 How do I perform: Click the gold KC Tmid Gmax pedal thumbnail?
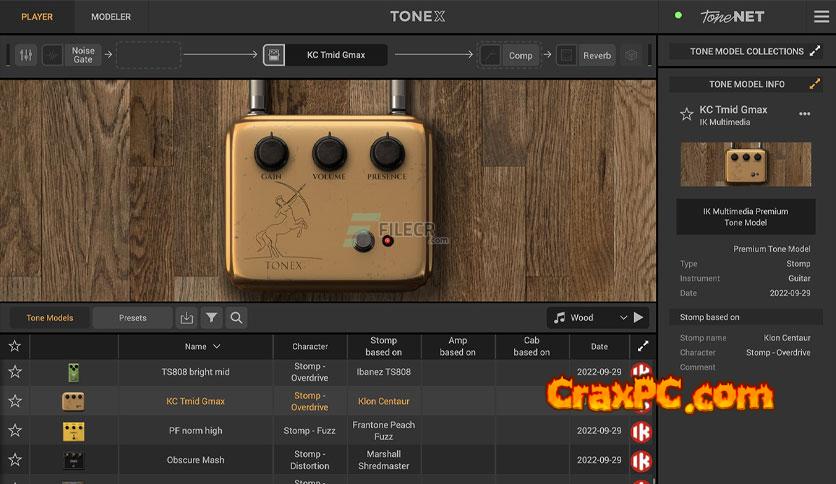[73, 401]
